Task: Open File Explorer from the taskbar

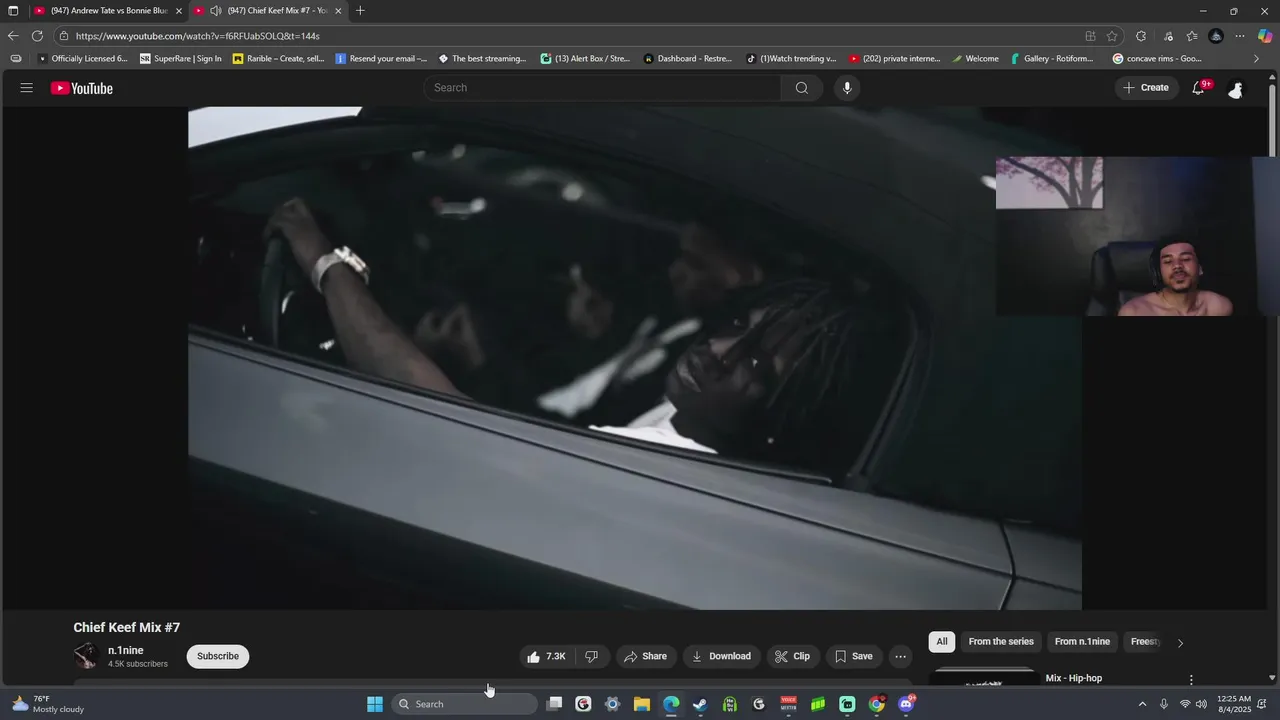Action: (641, 704)
